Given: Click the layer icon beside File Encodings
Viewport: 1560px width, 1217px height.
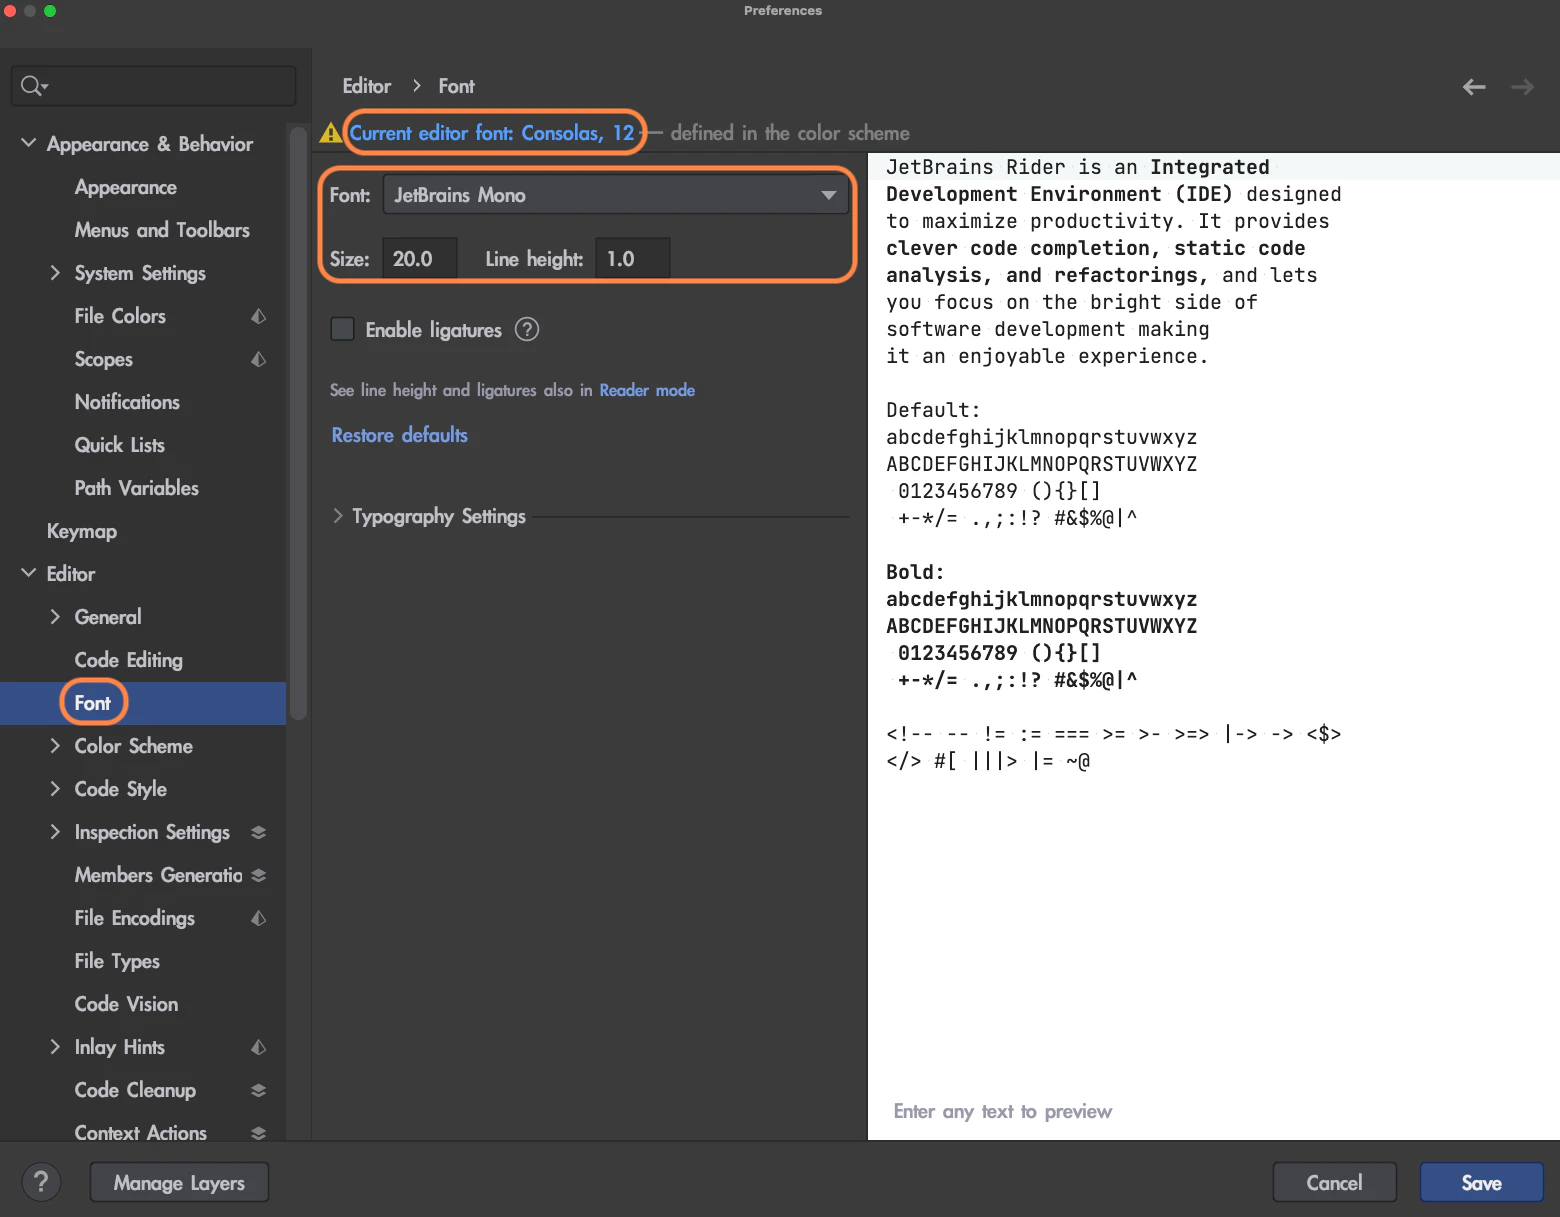Looking at the screenshot, I should [258, 918].
